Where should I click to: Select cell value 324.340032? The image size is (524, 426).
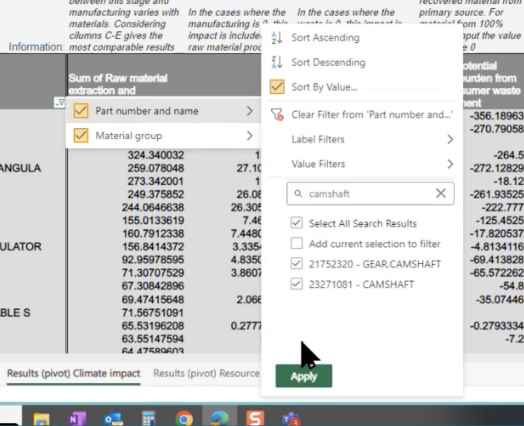point(156,155)
